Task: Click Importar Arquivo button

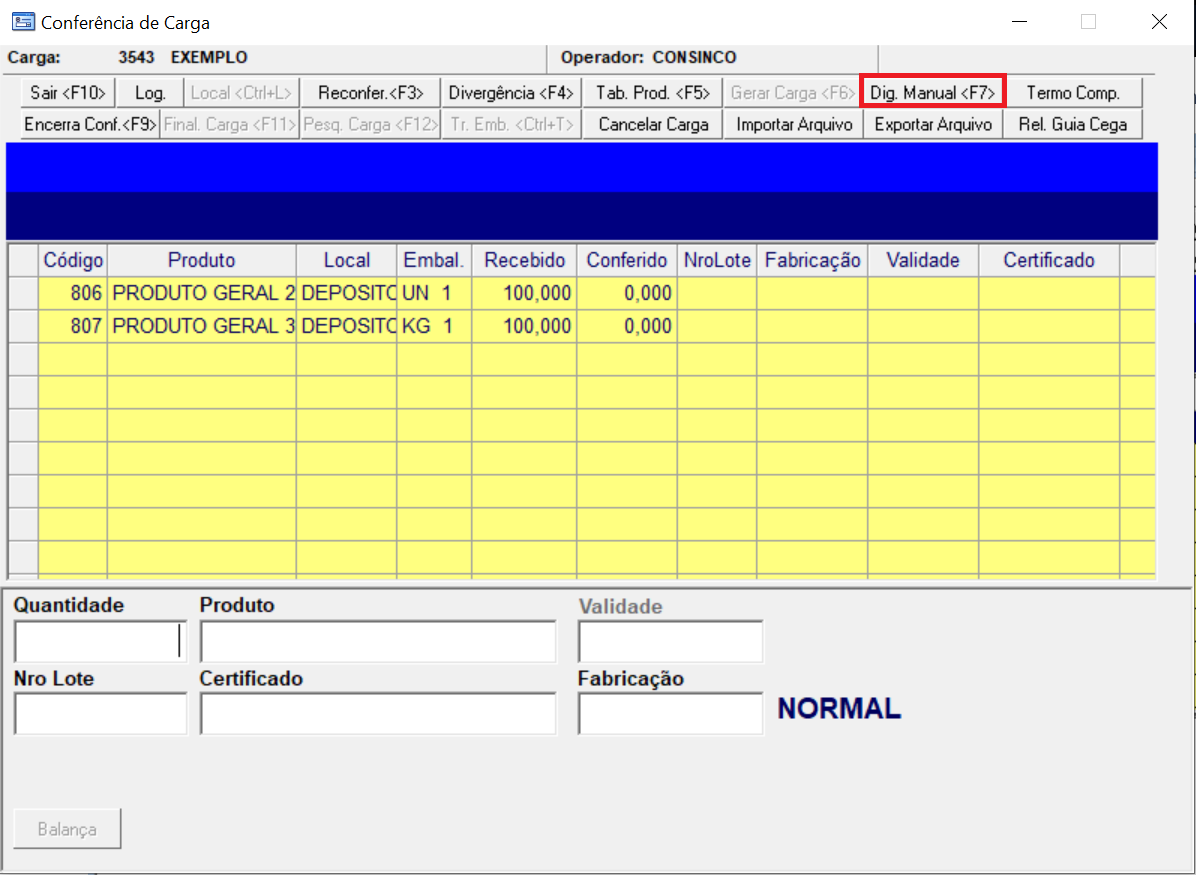Action: click(794, 124)
